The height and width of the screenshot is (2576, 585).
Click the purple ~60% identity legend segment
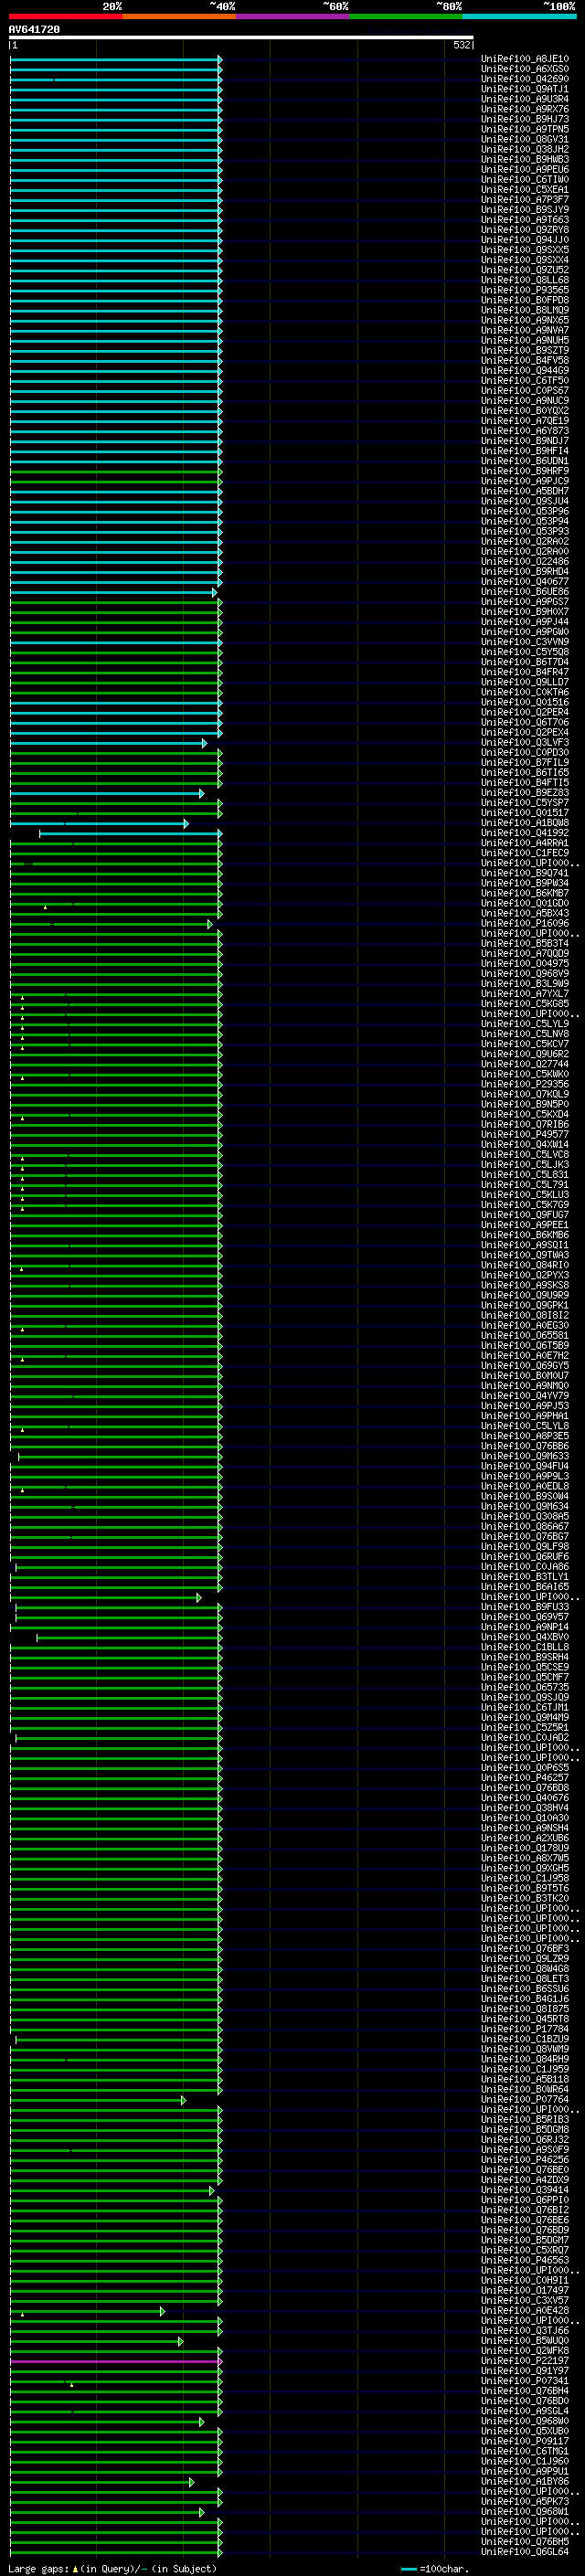tap(293, 16)
